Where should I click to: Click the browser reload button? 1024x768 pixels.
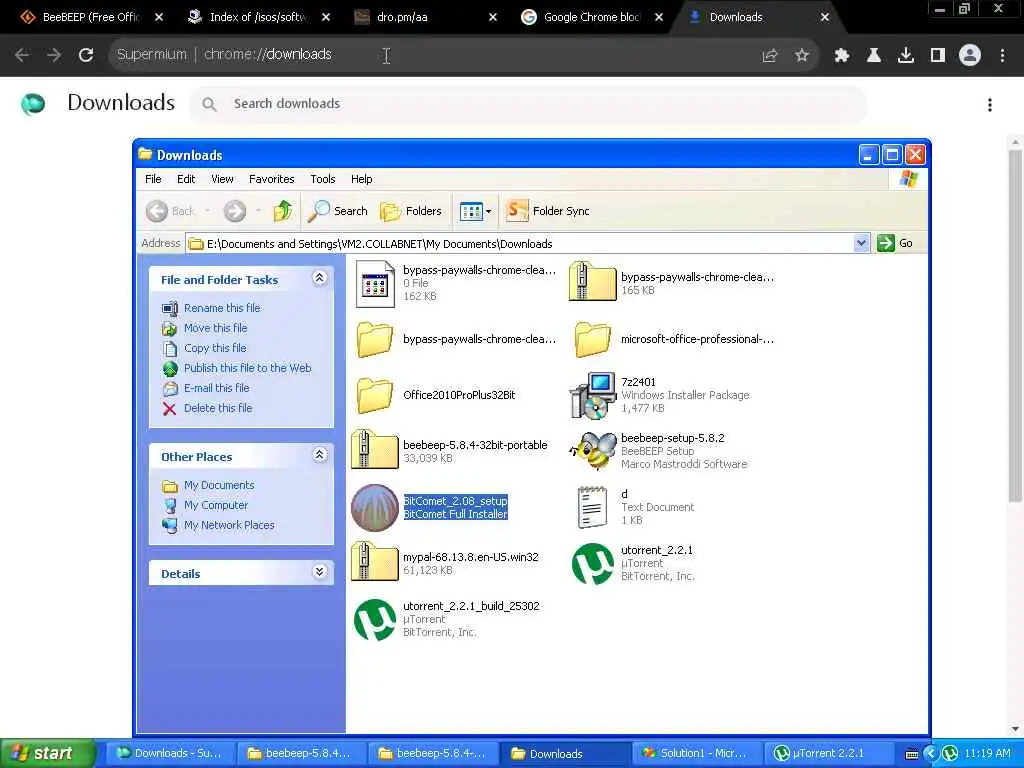(x=86, y=55)
